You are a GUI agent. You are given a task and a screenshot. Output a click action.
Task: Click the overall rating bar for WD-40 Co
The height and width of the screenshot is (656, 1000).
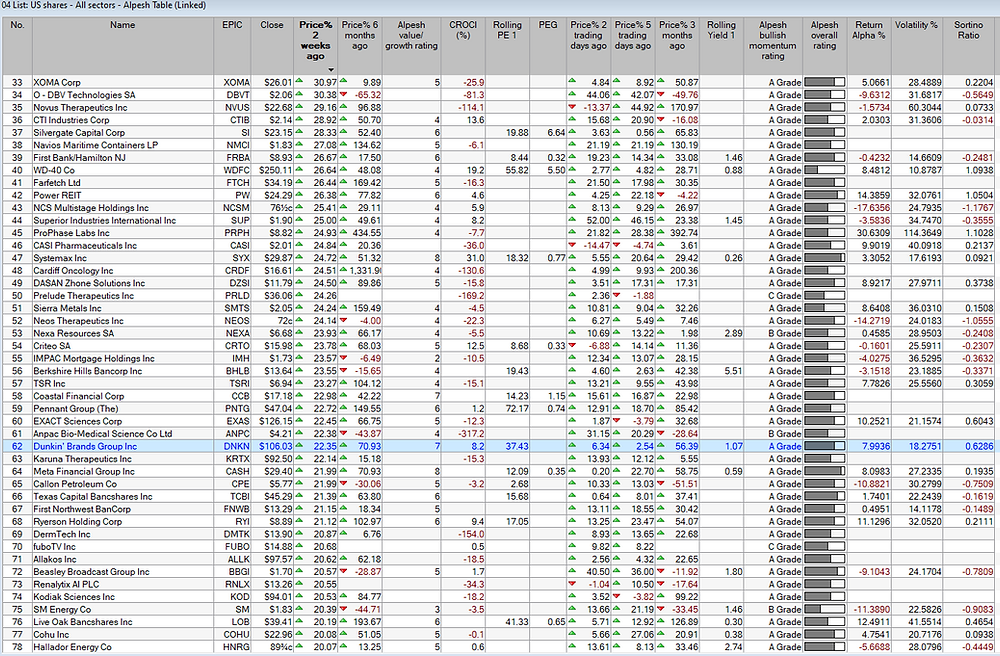tap(825, 170)
